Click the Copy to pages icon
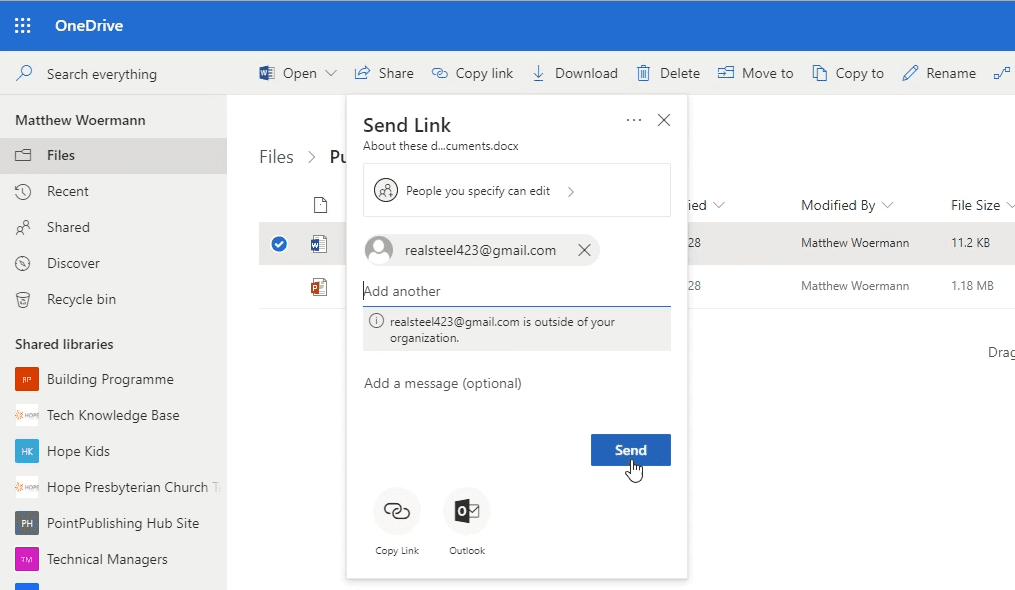 pos(820,73)
